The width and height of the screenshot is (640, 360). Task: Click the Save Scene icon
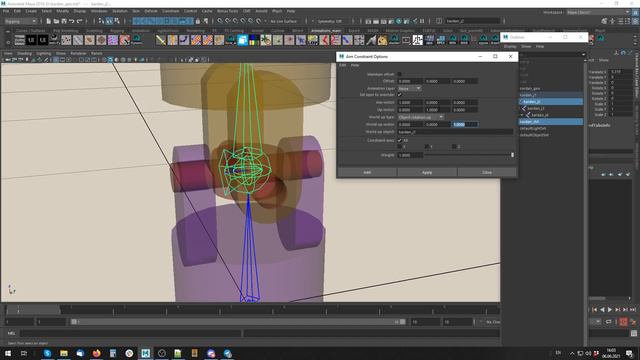coord(64,21)
